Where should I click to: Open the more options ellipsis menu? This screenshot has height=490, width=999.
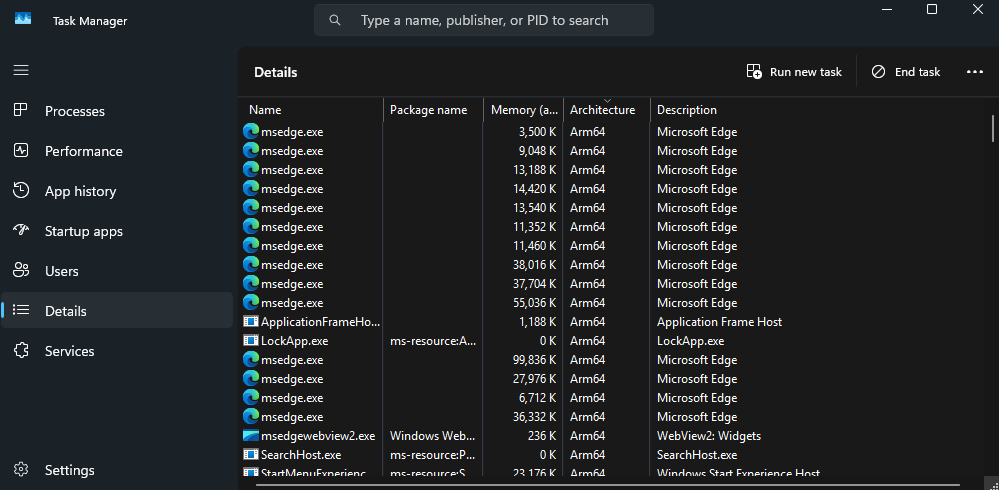975,72
